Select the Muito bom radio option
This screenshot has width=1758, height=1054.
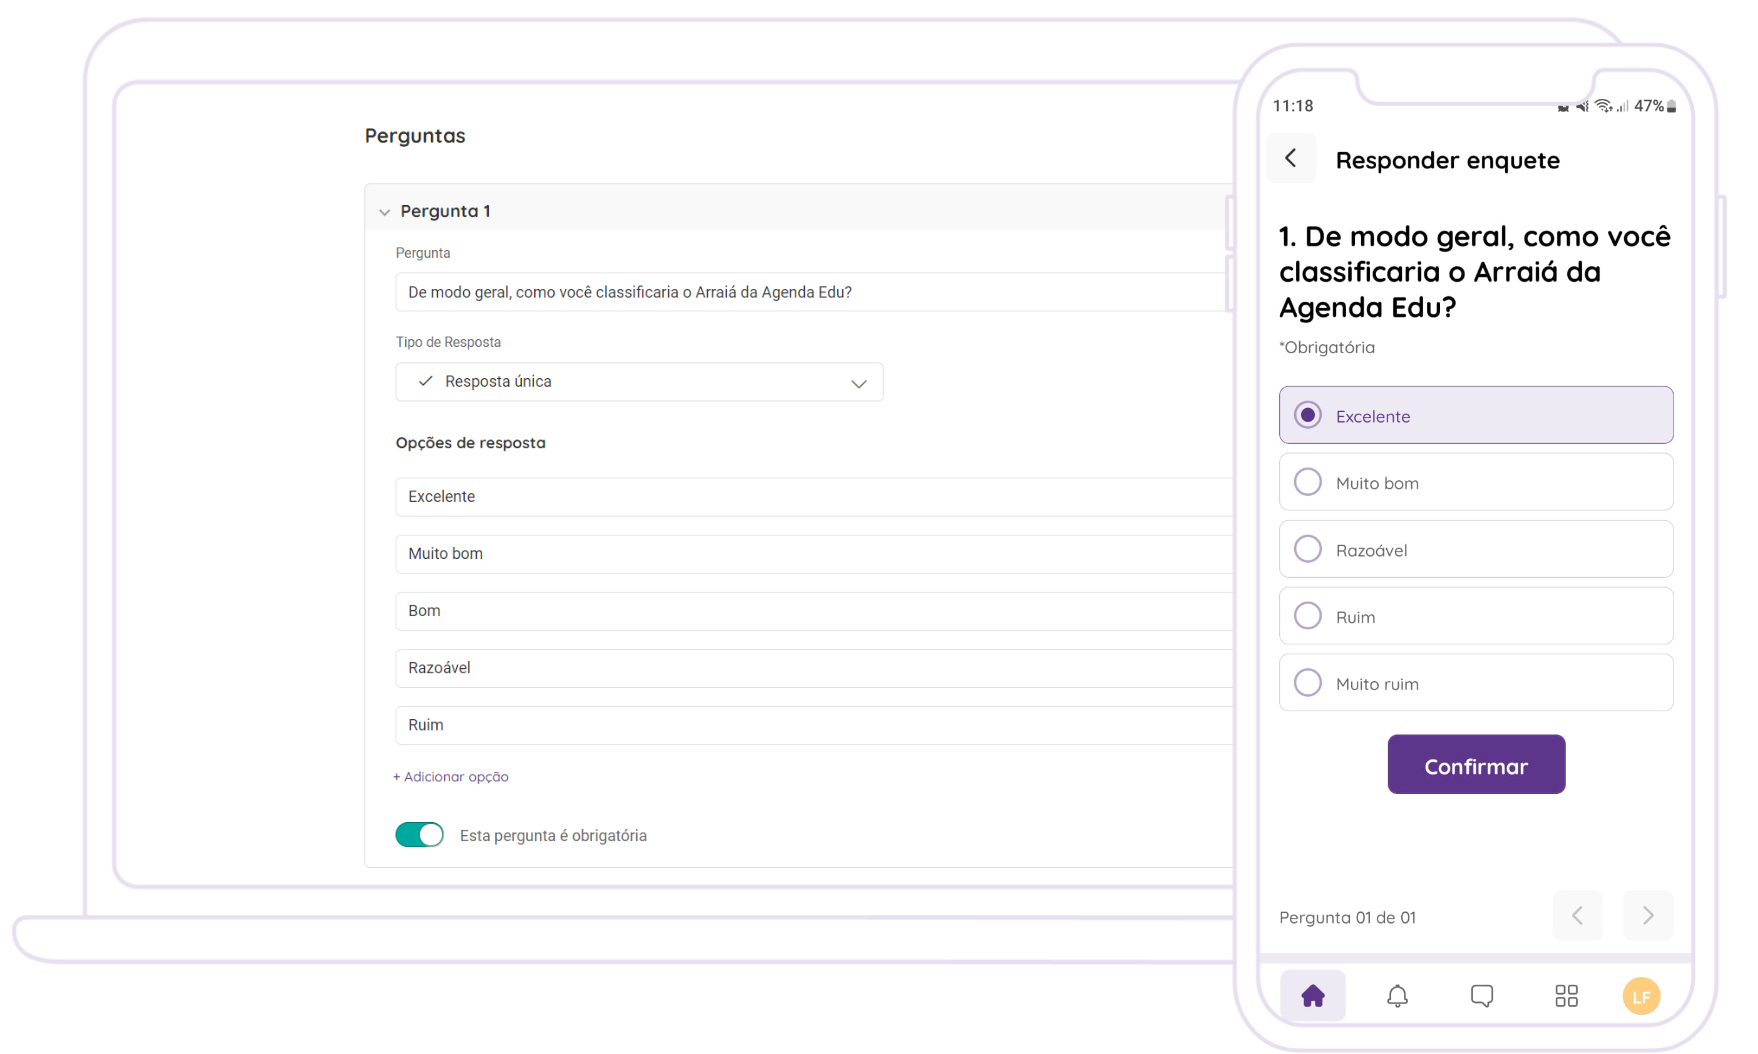1476,482
